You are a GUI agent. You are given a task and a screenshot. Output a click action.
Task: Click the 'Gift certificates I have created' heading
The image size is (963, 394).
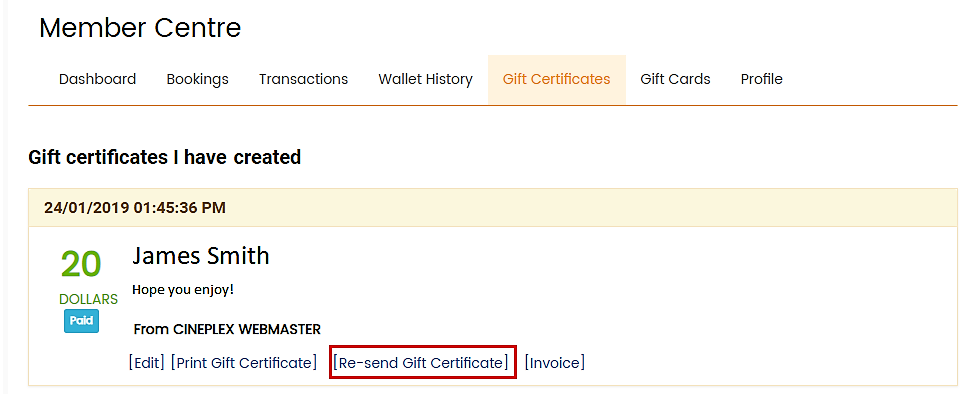coord(165,158)
